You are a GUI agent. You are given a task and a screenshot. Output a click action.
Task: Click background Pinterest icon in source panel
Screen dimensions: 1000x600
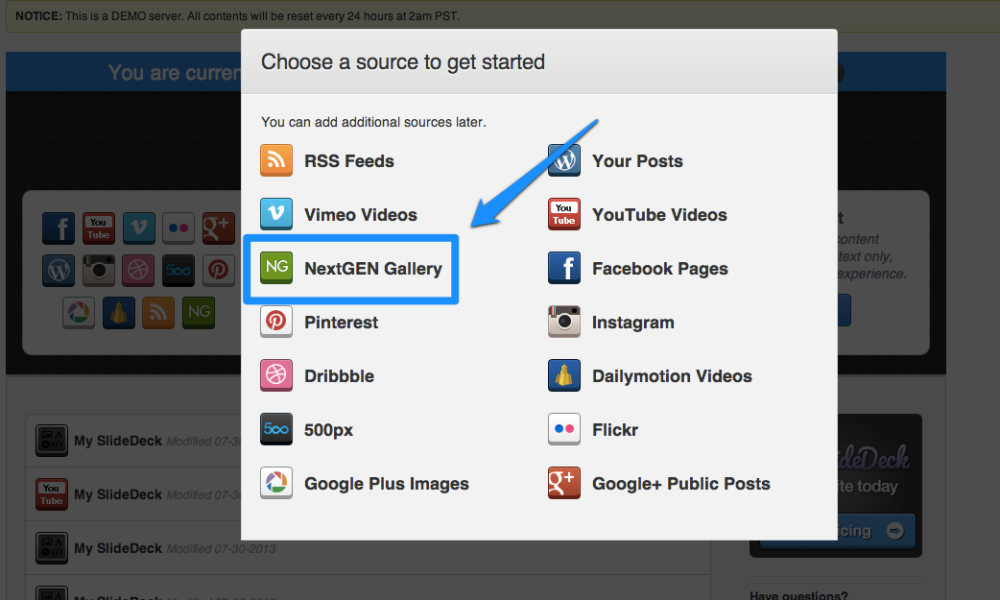(218, 270)
